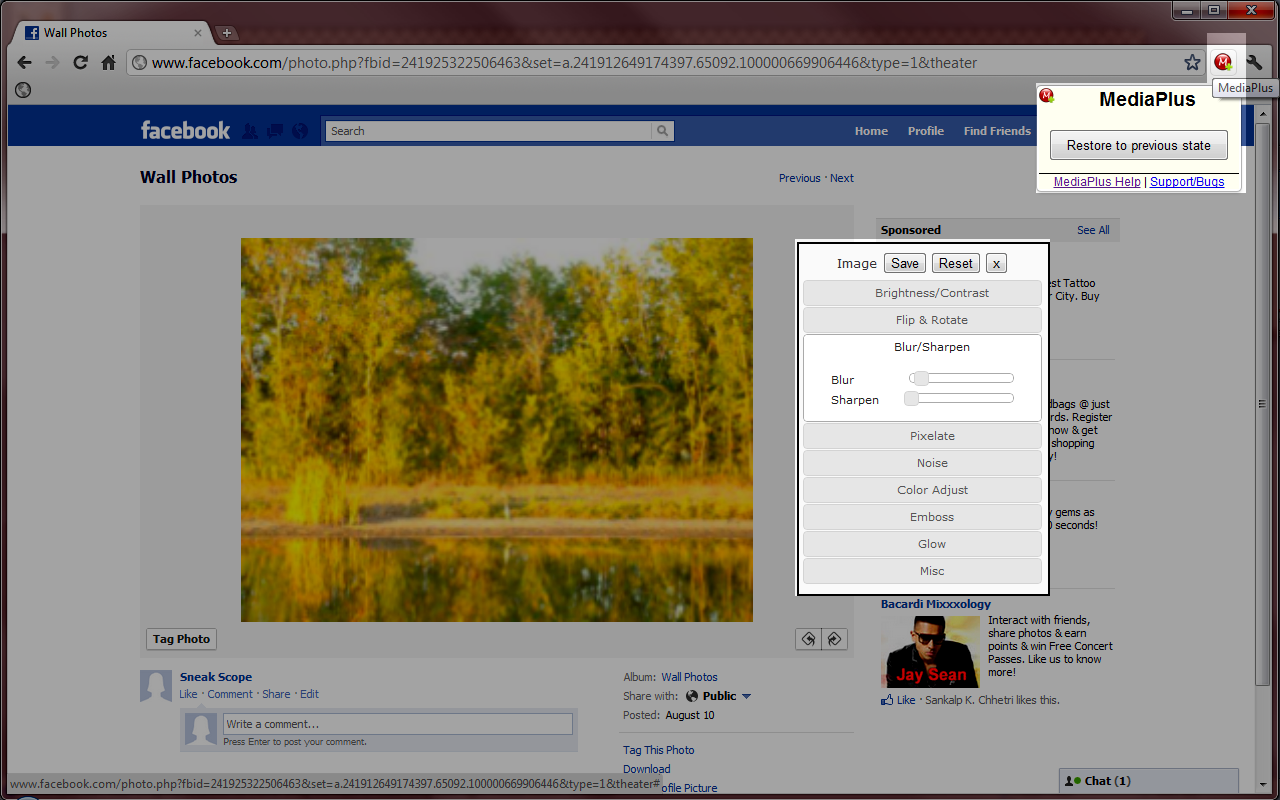
Task: Close the Wall Photos tab
Action: click(198, 33)
